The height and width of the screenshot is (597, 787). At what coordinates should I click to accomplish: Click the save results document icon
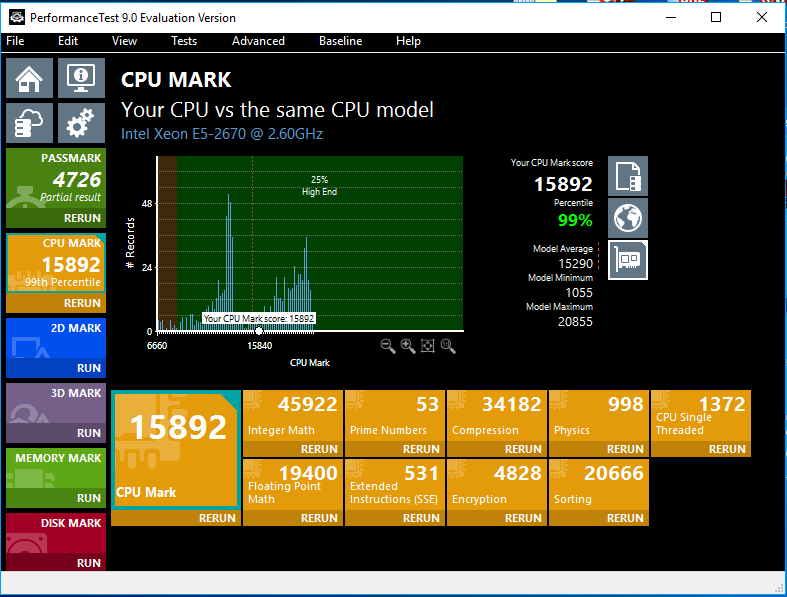point(628,176)
